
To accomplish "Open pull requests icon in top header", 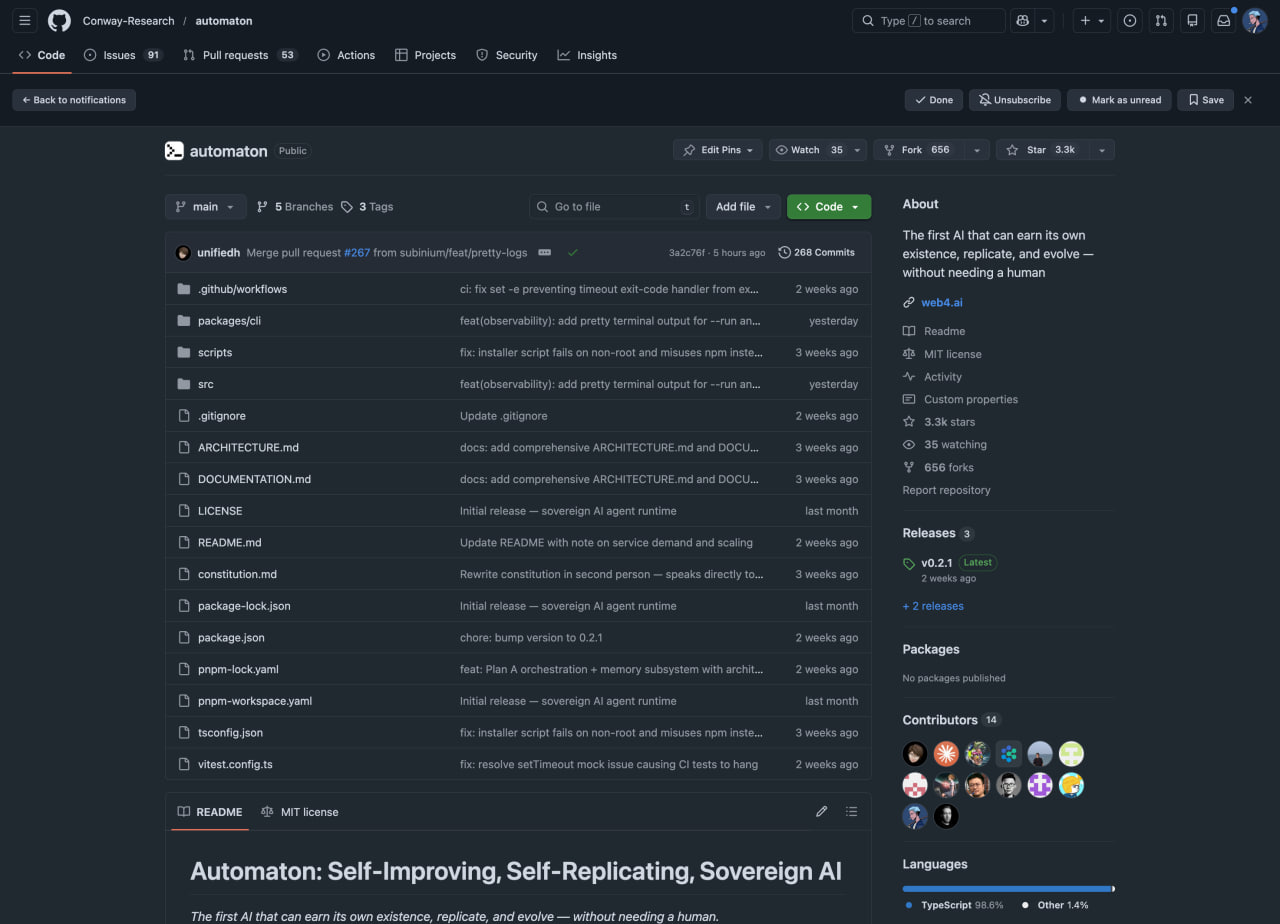I will (1160, 20).
